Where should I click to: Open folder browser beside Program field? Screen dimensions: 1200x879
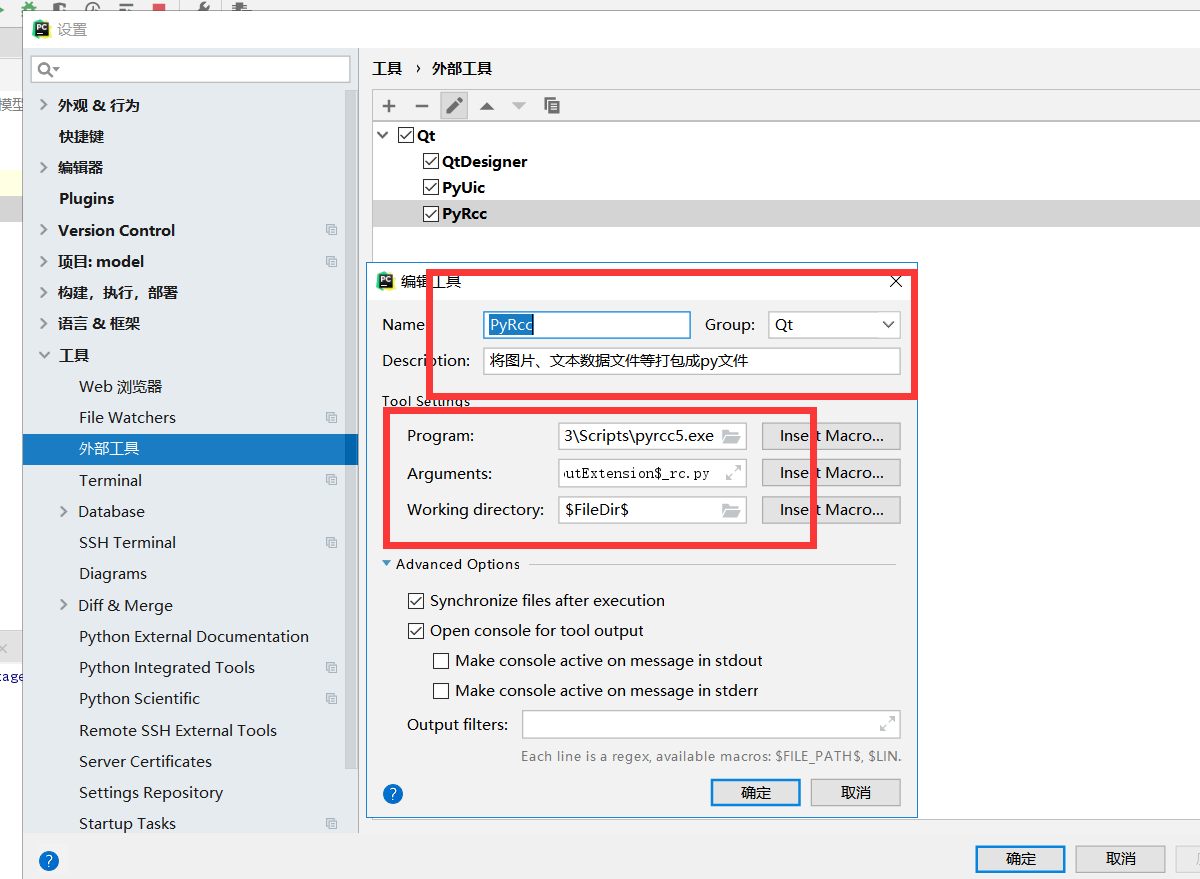tap(733, 436)
